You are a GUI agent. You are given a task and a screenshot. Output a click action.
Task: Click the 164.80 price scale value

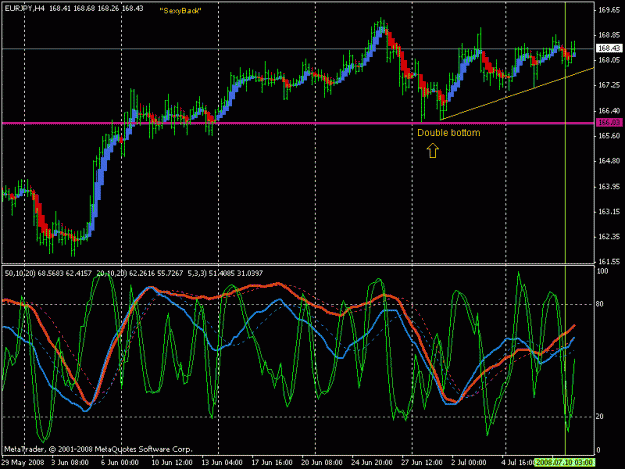[x=609, y=161]
